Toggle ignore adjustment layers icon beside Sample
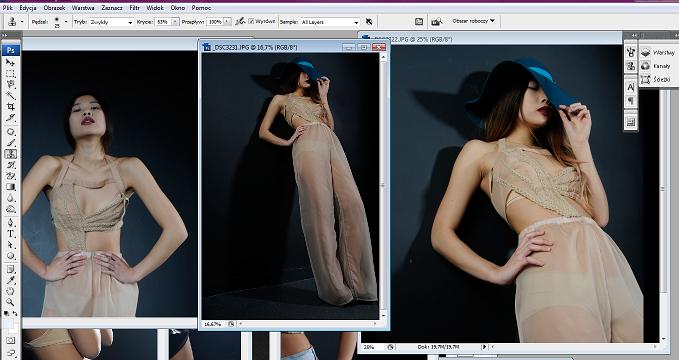Screen dimensions: 679x360 [369, 21]
